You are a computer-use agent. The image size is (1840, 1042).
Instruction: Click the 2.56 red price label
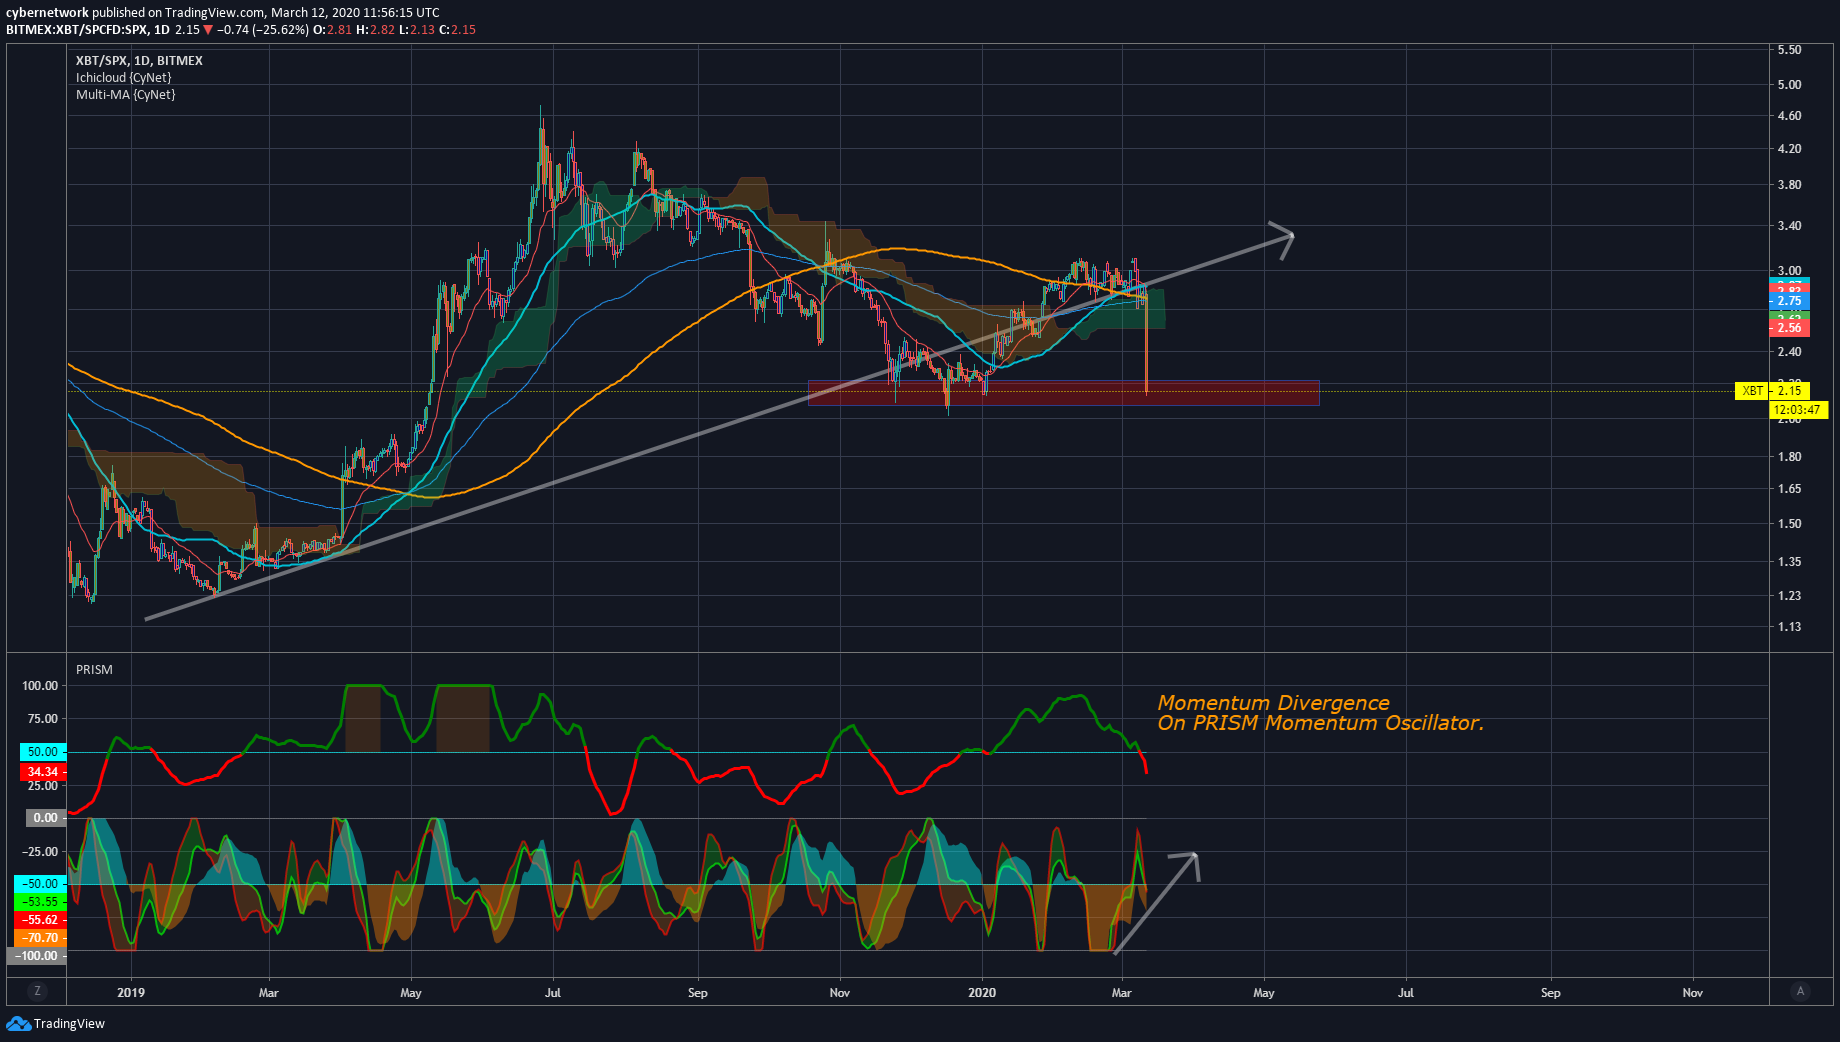click(1790, 328)
